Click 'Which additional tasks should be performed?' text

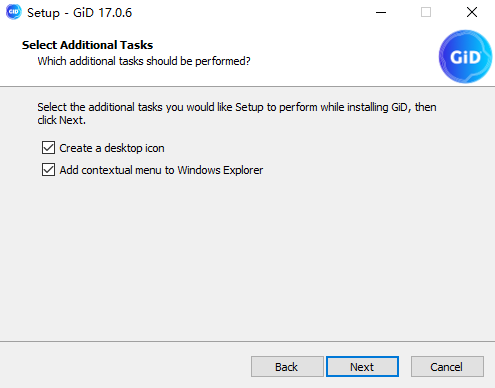[144, 61]
